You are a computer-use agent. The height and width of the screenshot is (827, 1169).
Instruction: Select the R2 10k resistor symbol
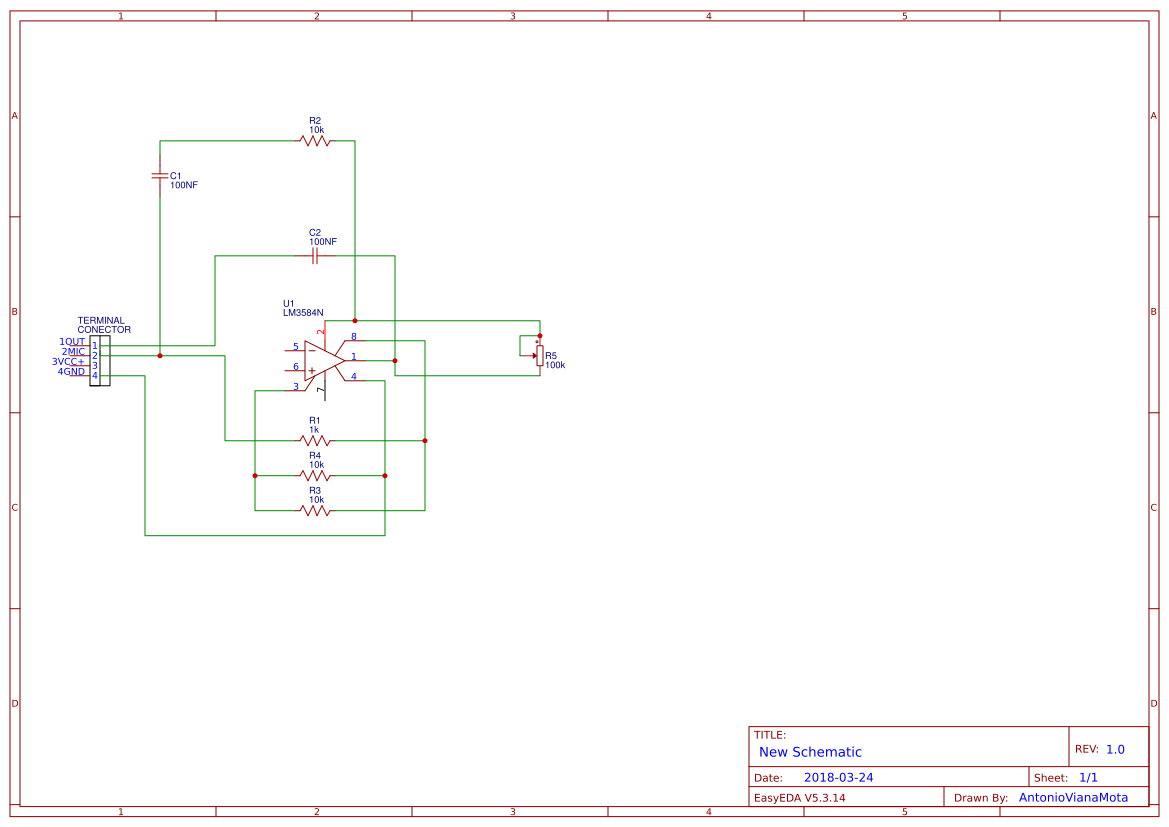(x=315, y=140)
